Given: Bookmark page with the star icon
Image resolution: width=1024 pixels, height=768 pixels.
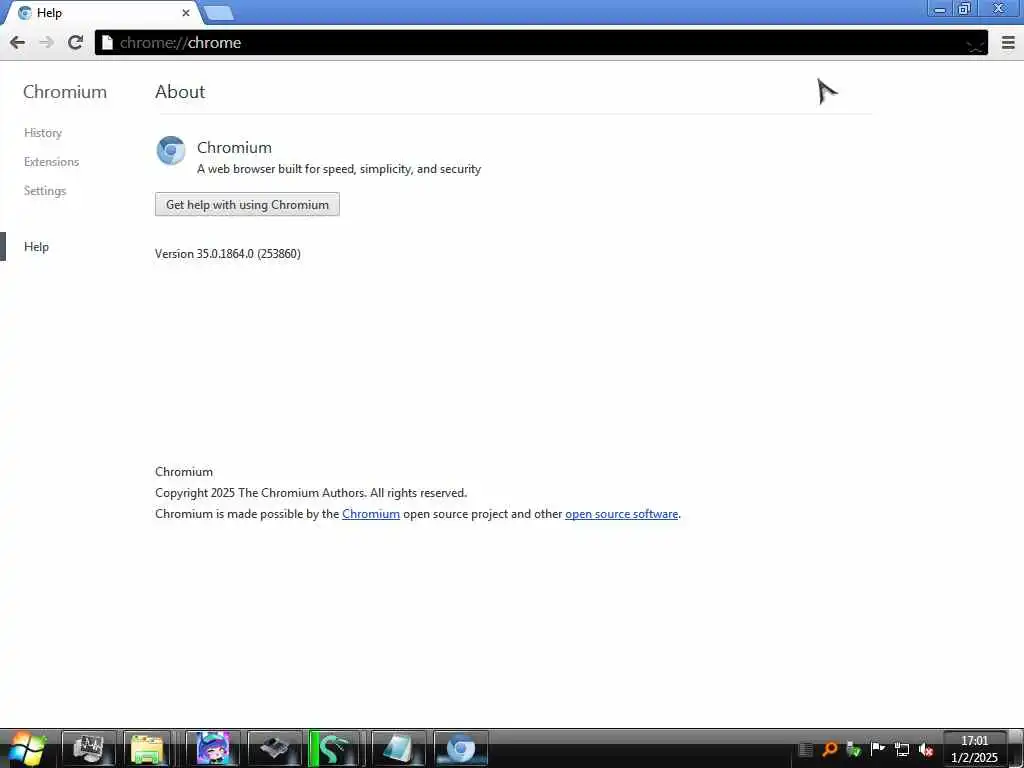Looking at the screenshot, I should (975, 44).
